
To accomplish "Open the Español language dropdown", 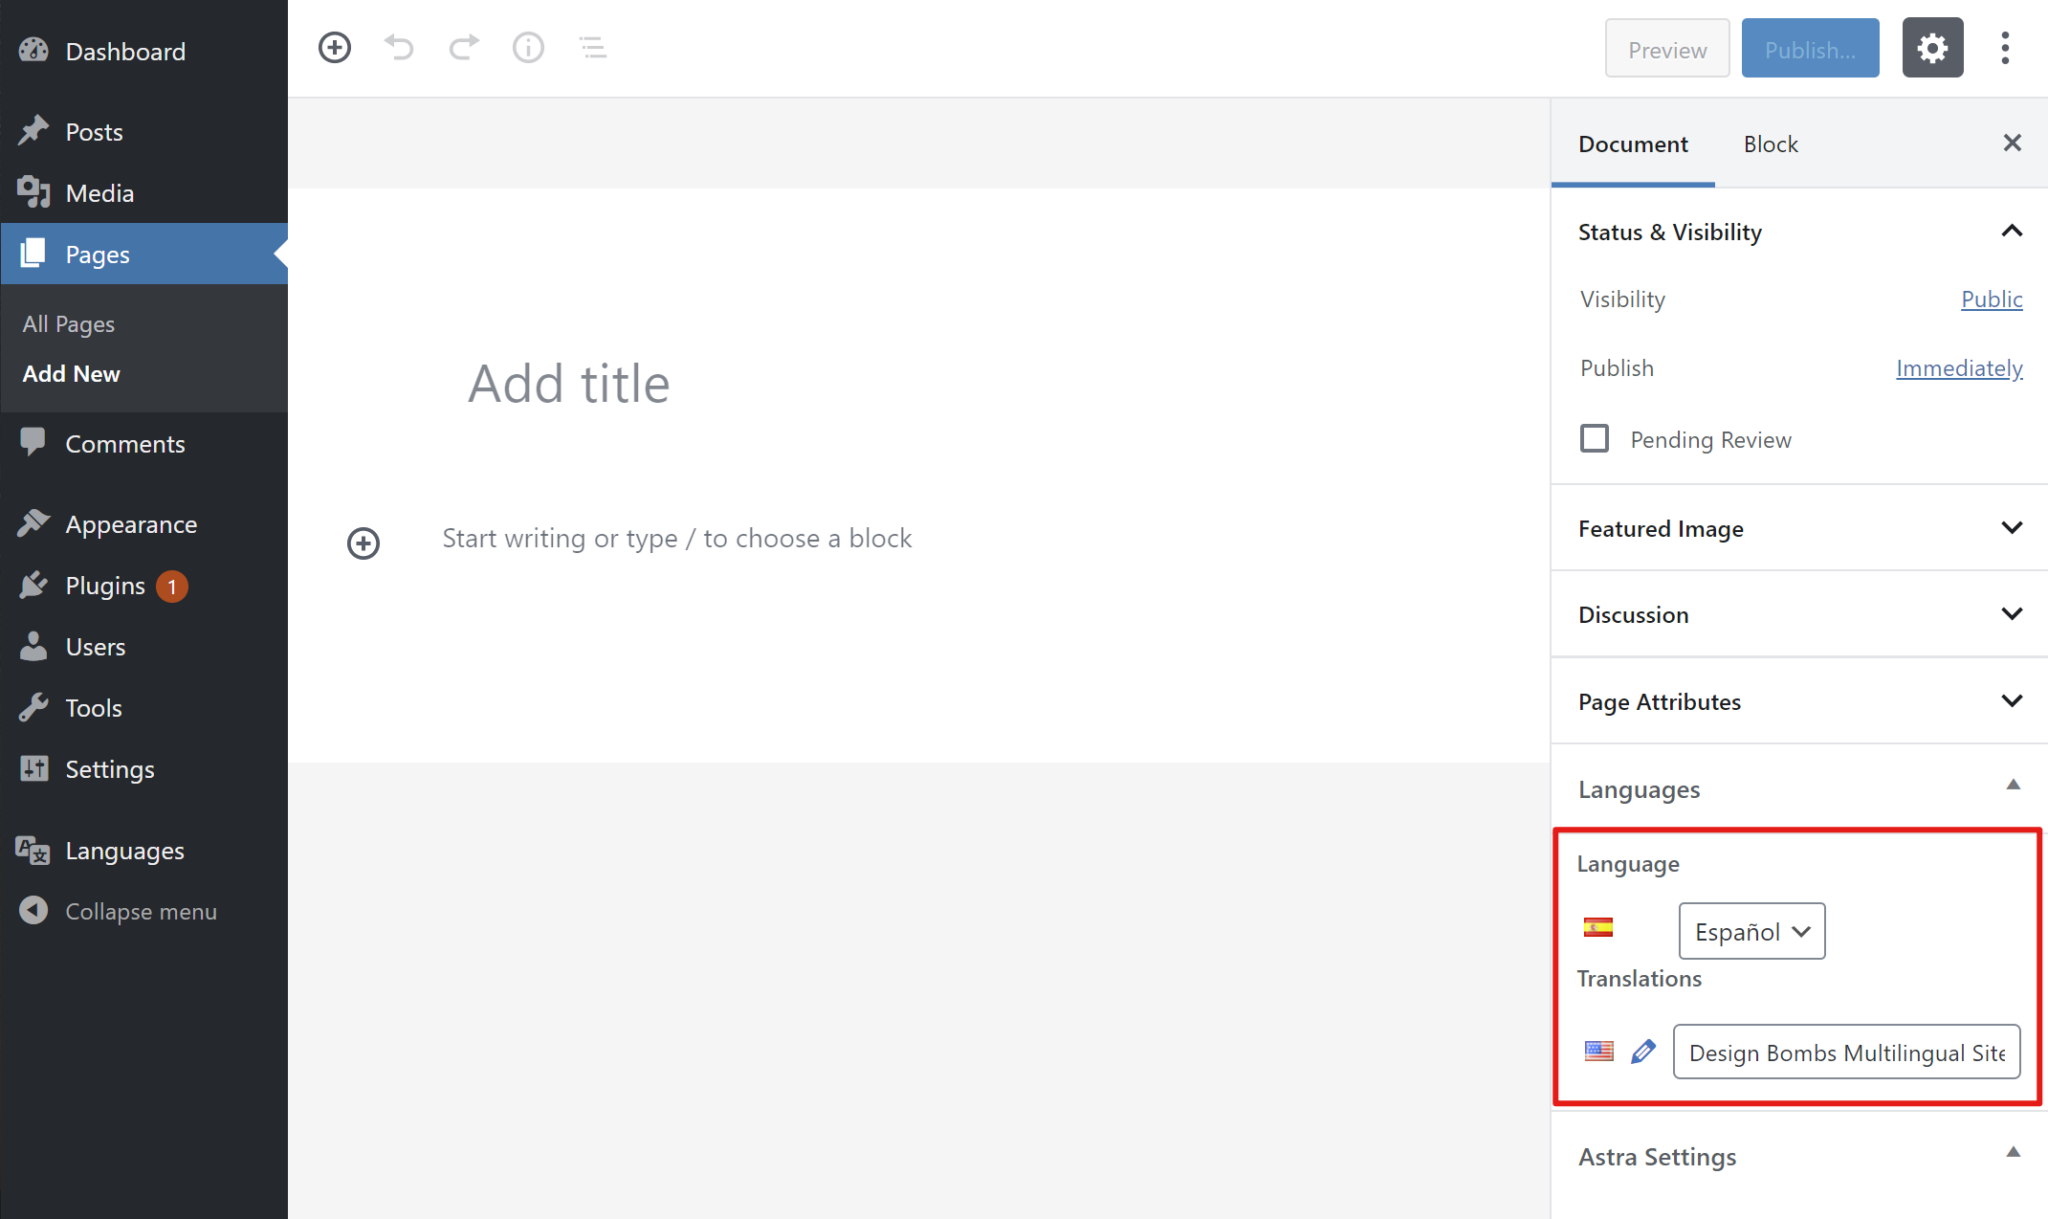I will point(1751,931).
